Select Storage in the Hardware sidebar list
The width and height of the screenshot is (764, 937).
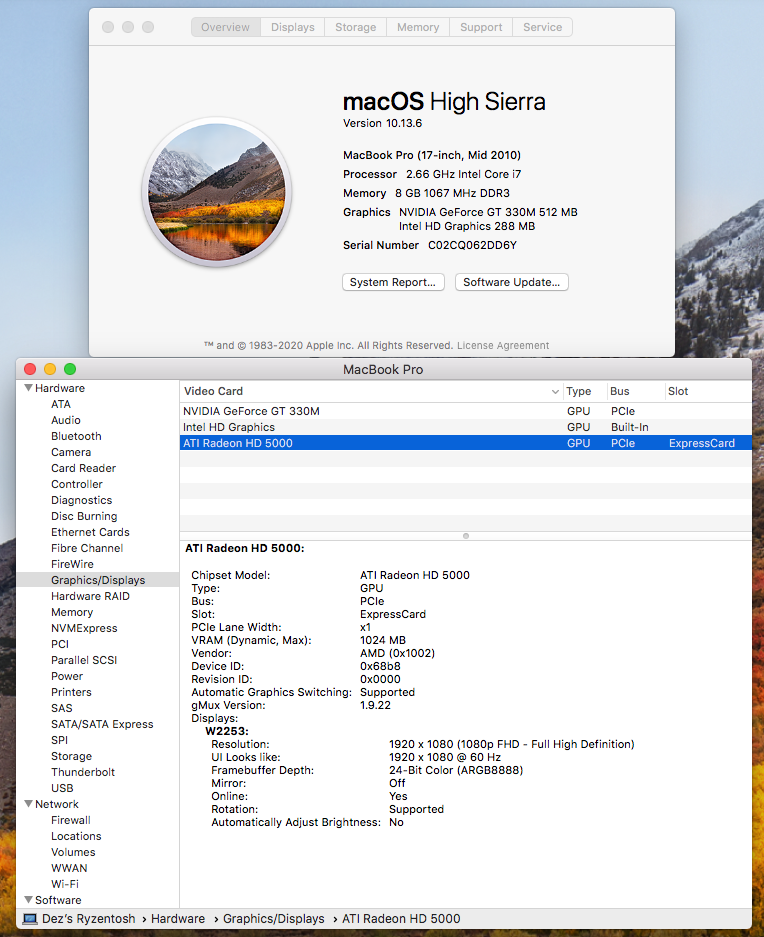point(72,757)
